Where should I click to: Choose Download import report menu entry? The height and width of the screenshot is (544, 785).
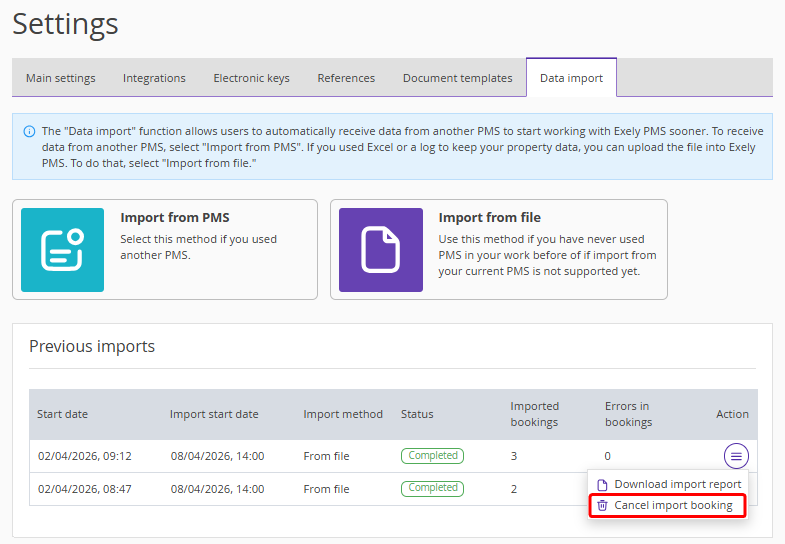tap(668, 484)
